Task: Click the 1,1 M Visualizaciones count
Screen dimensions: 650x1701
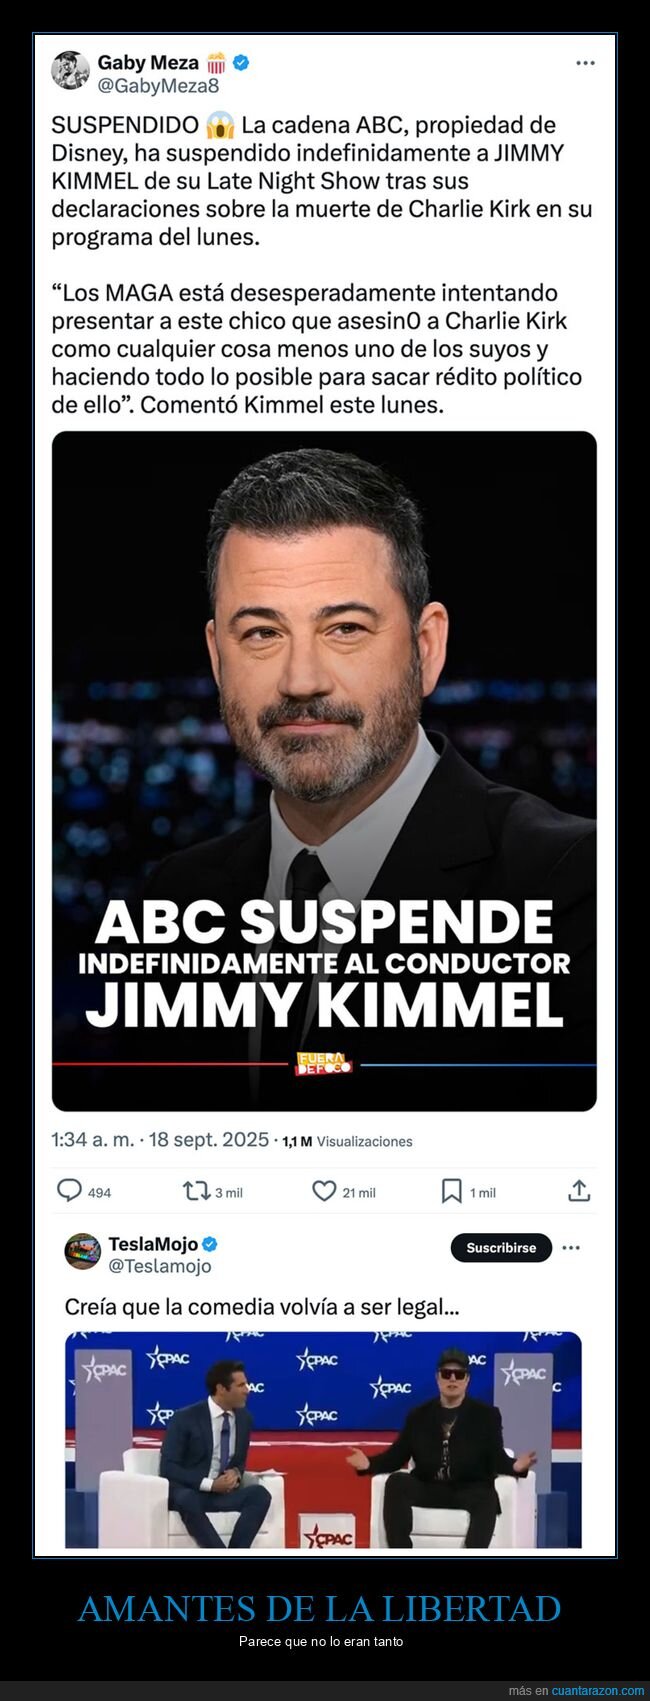Action: tap(347, 1141)
